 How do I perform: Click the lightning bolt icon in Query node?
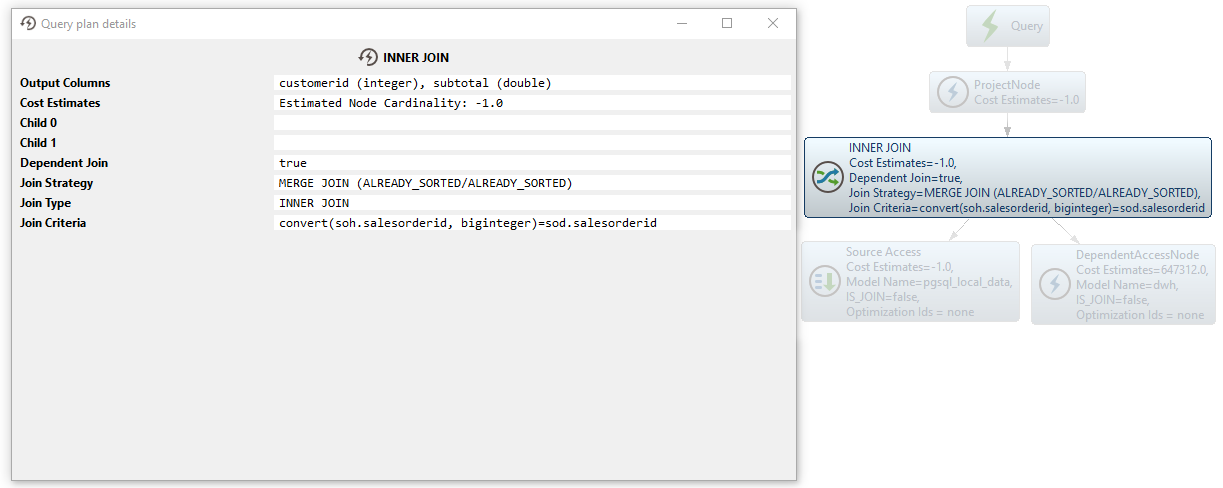pyautogui.click(x=989, y=26)
